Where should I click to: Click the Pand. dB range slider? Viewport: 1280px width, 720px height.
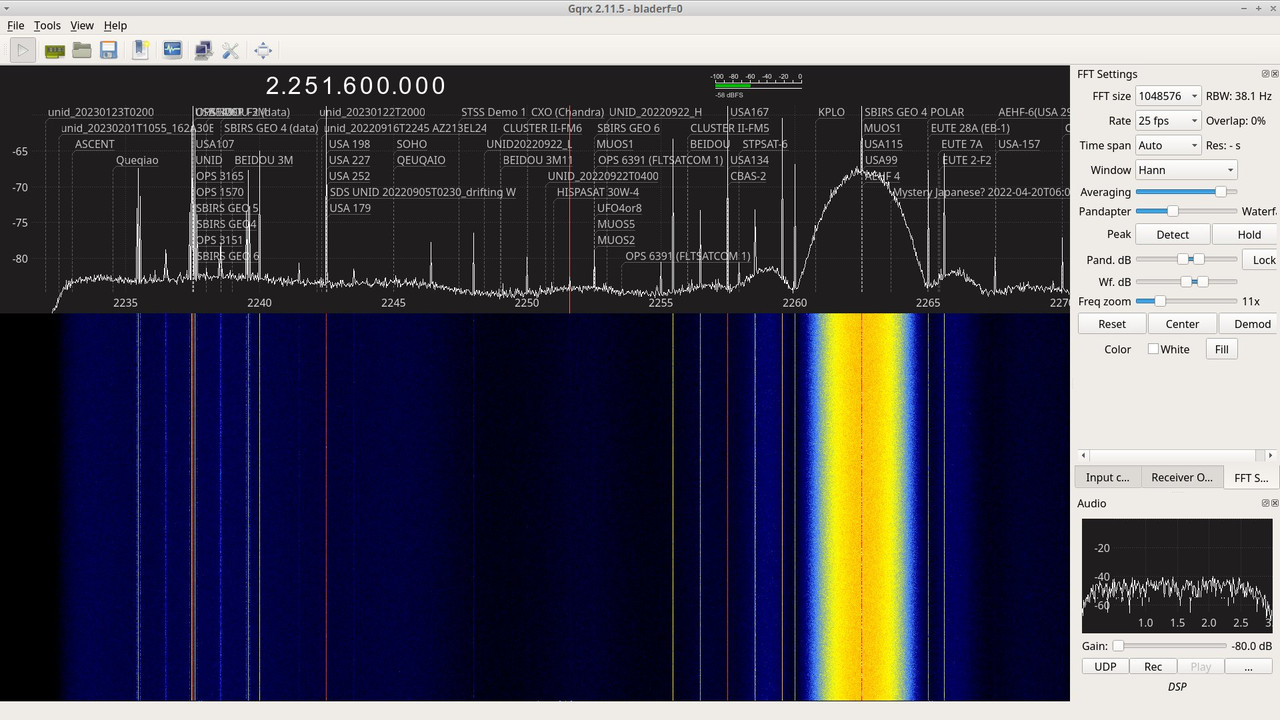[x=1186, y=259]
